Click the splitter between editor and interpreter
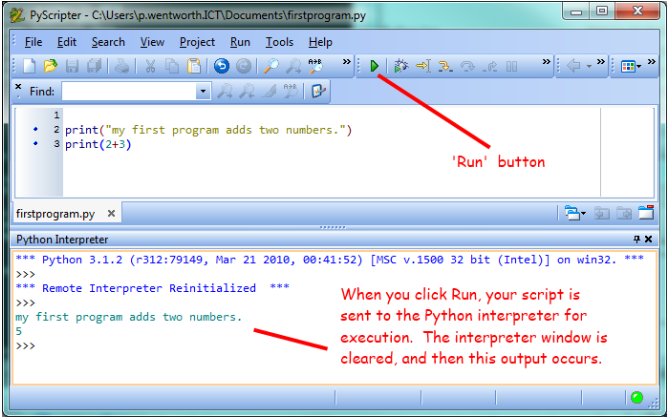 click(333, 228)
